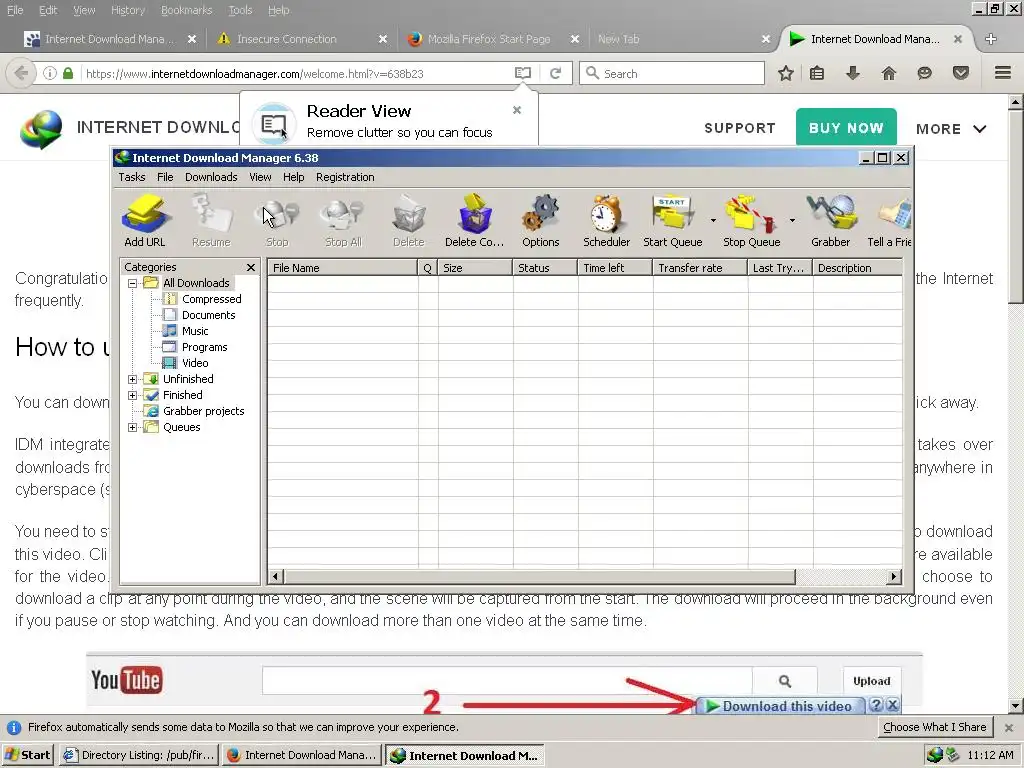The height and width of the screenshot is (768, 1024).
Task: Sort by File Name column header
Action: click(342, 268)
